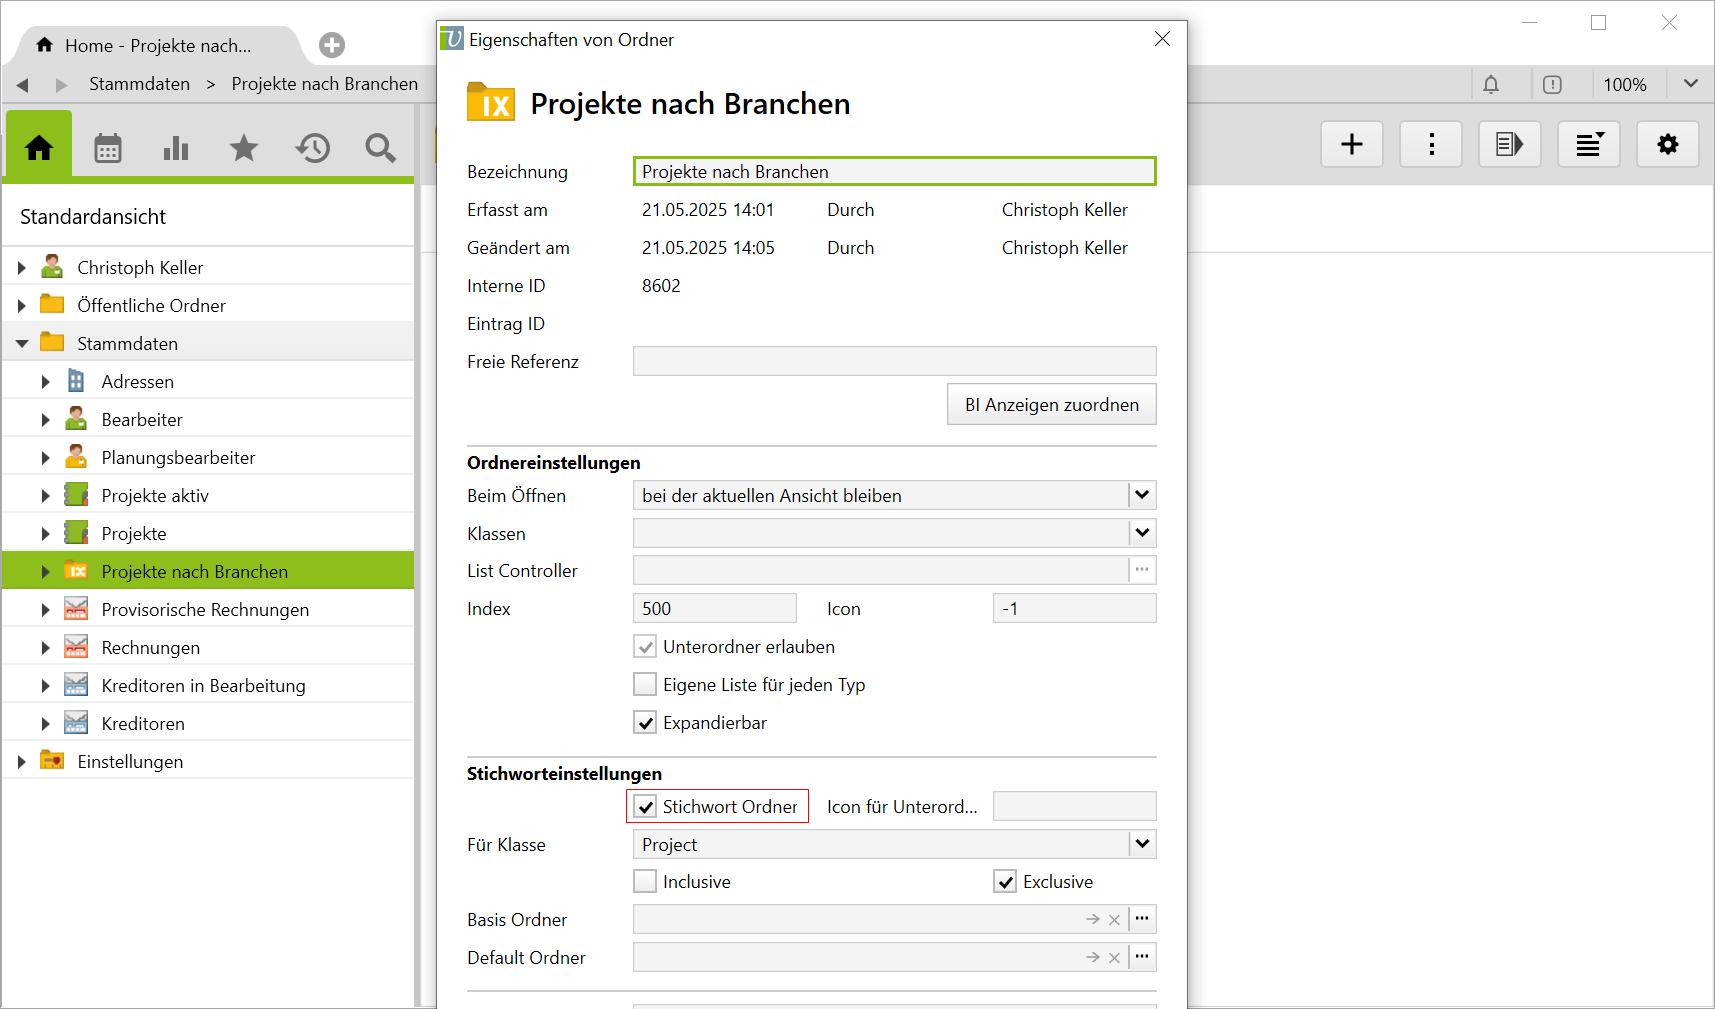Click the Freie Referenz input field
1715x1009 pixels.
click(x=894, y=362)
